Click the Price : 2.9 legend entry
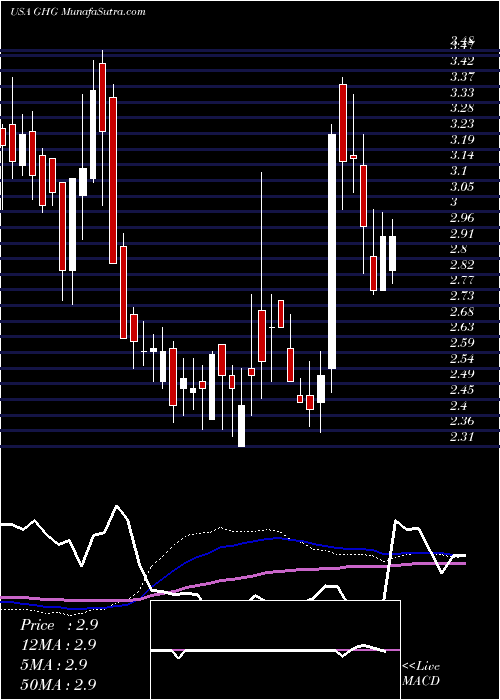Viewport: 500px width, 700px height. [x=59, y=625]
